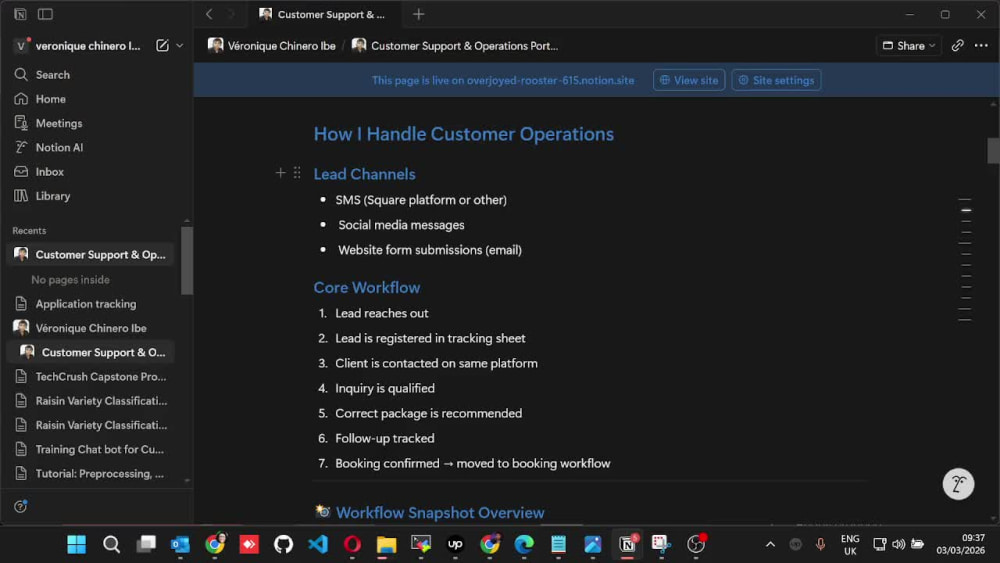
Task: Click the Lead Channels heading
Action: coord(364,174)
